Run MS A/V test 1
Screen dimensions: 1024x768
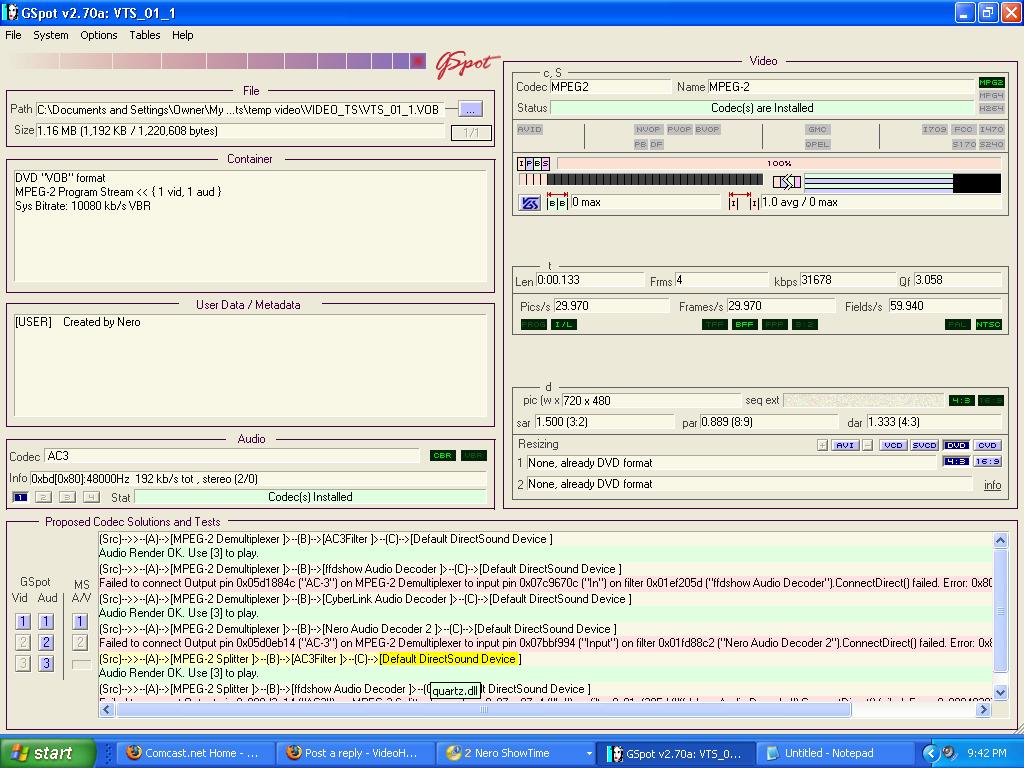[x=80, y=622]
